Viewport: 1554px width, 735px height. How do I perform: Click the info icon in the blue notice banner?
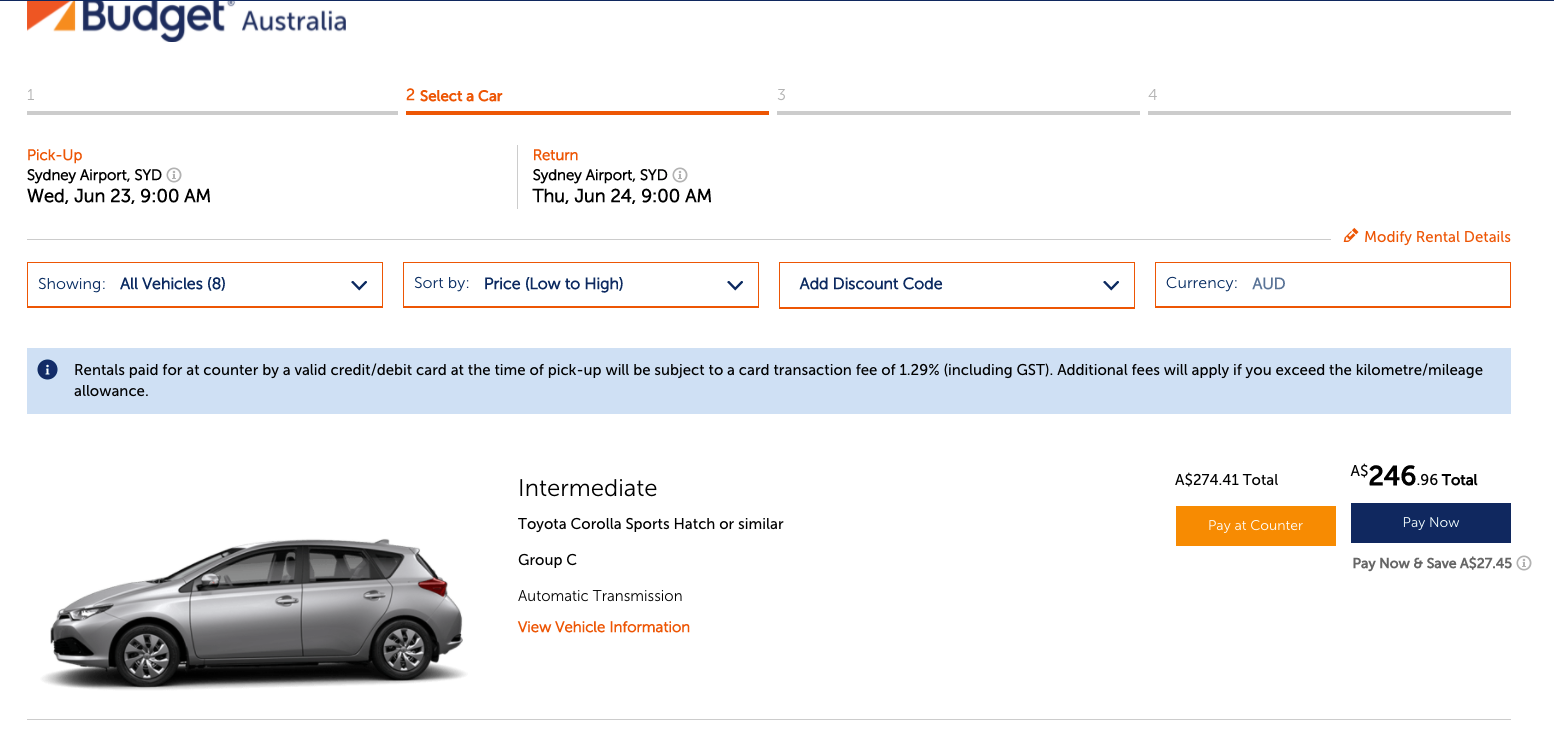(47, 370)
